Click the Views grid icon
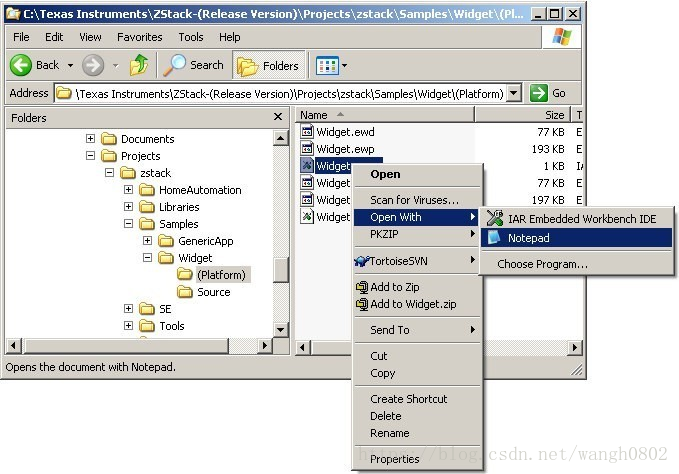 point(327,66)
